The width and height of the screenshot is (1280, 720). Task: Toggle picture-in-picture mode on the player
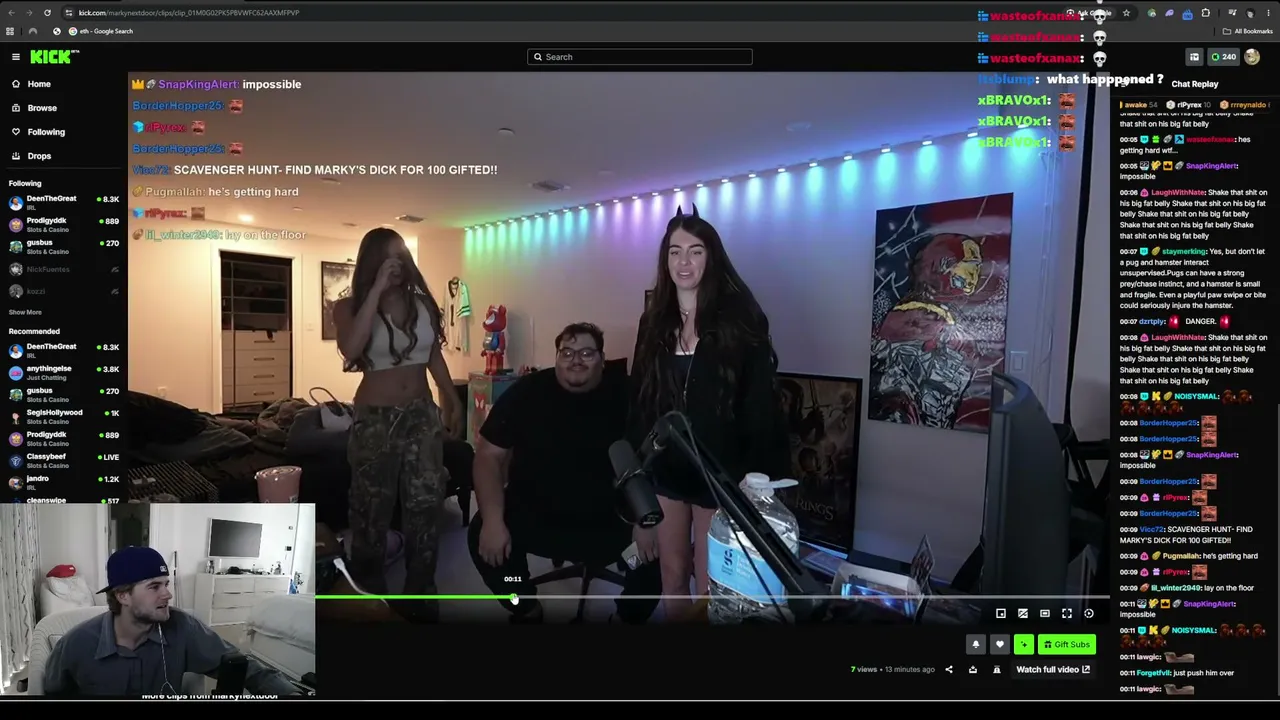(x=1001, y=614)
